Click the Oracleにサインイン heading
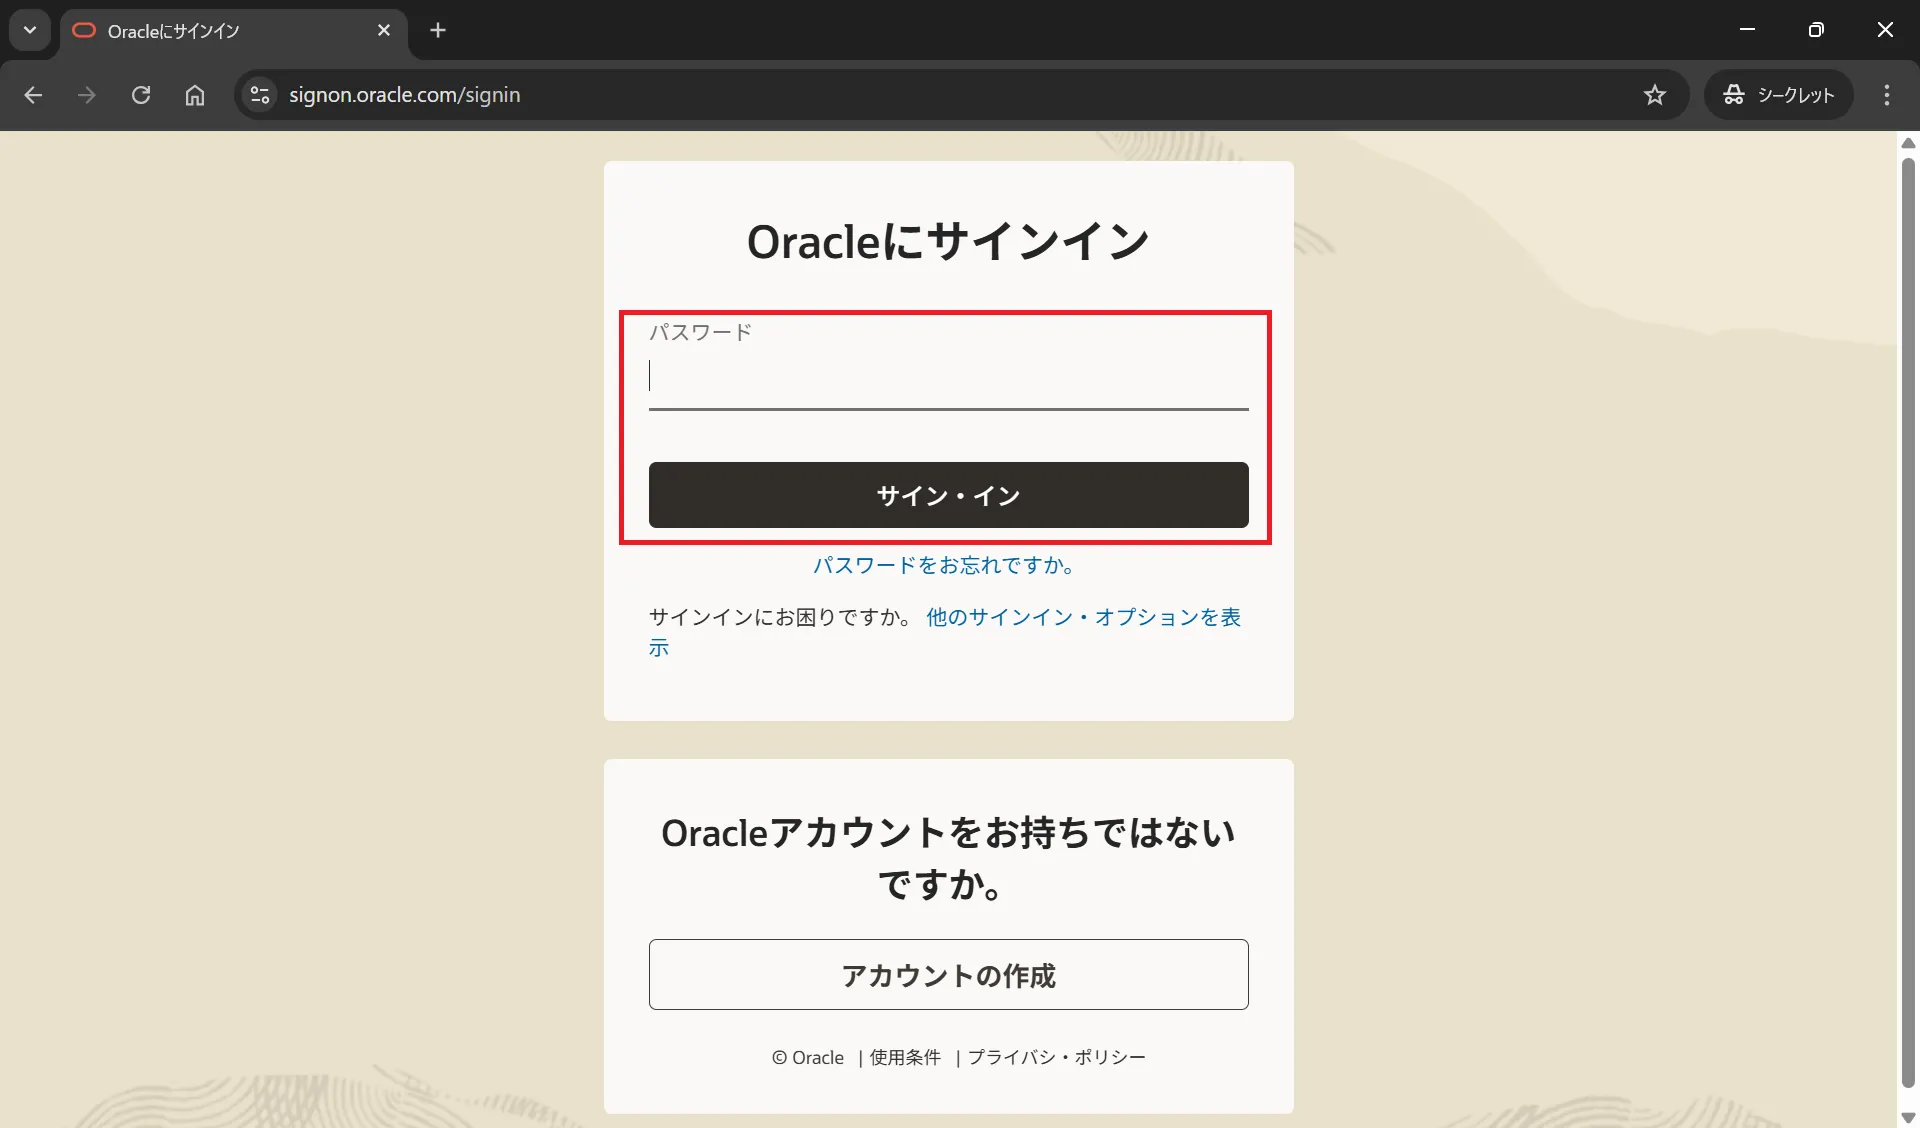1920x1128 pixels. [948, 241]
